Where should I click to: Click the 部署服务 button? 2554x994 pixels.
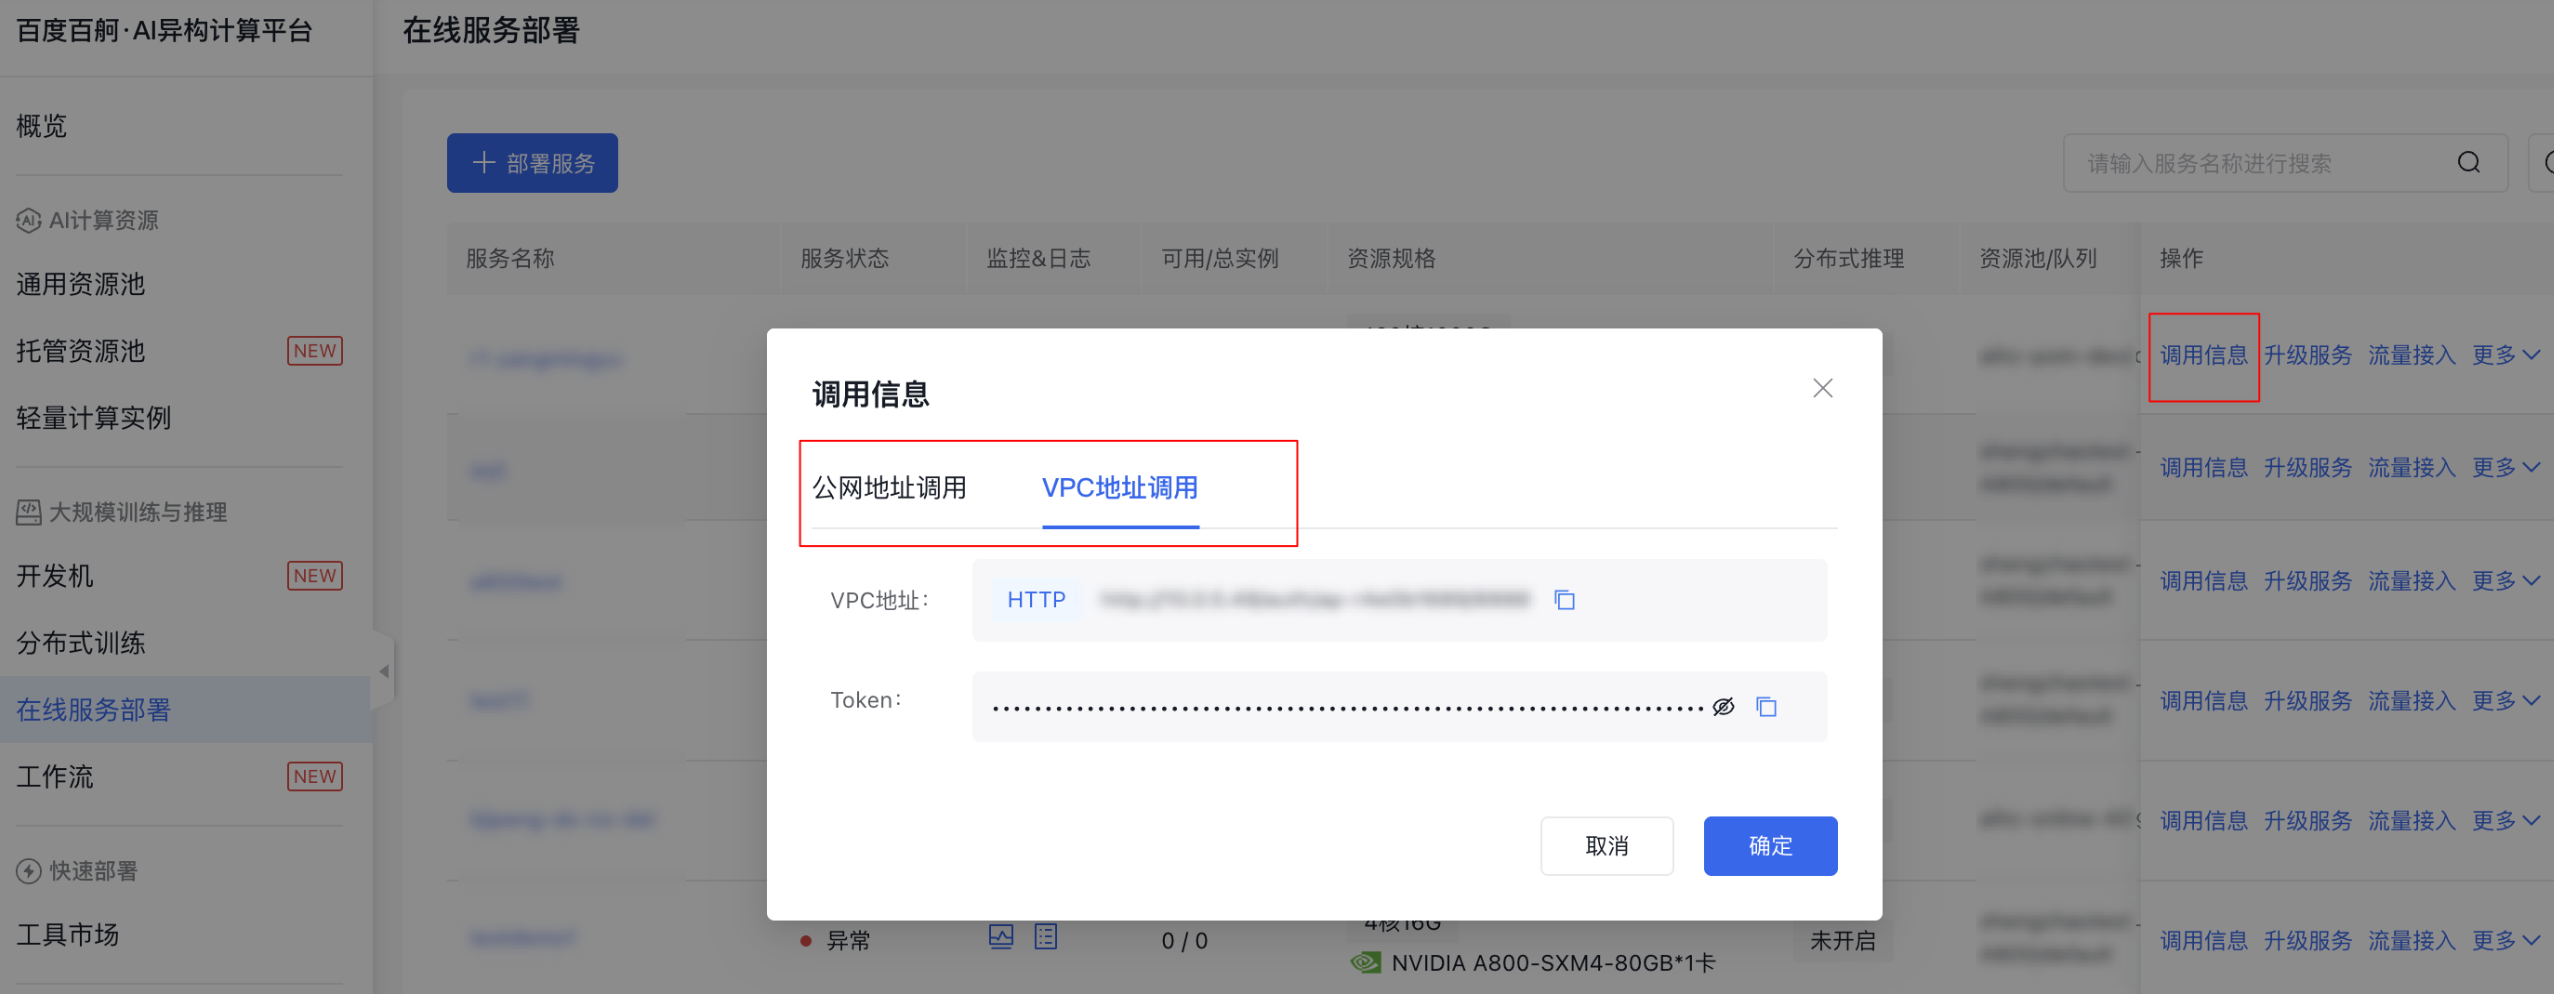tap(532, 163)
